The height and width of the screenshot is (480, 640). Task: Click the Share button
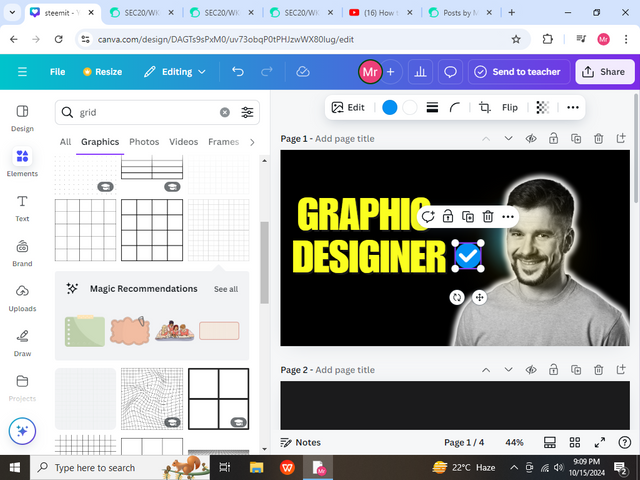(x=605, y=72)
